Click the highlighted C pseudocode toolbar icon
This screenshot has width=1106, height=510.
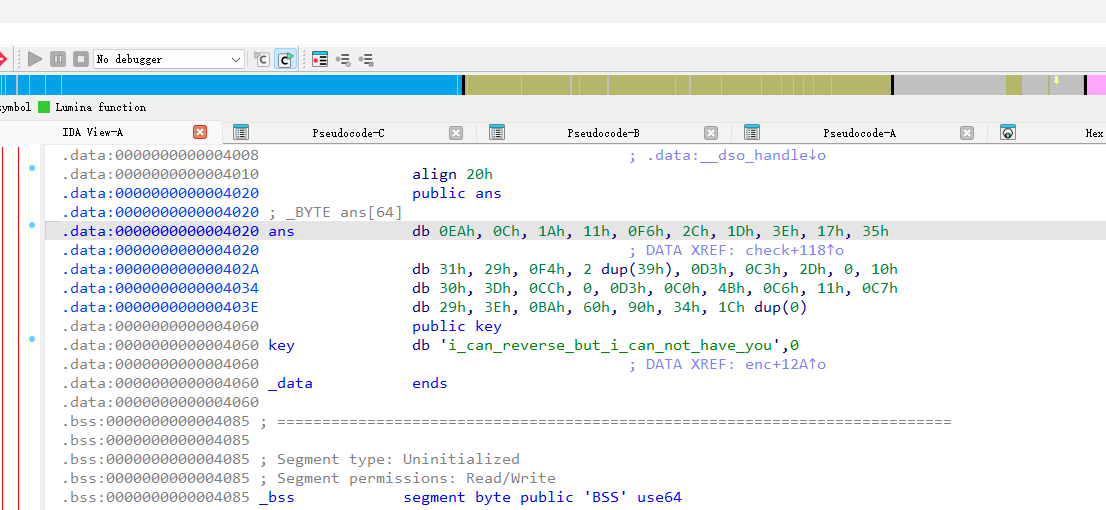pyautogui.click(x=285, y=59)
